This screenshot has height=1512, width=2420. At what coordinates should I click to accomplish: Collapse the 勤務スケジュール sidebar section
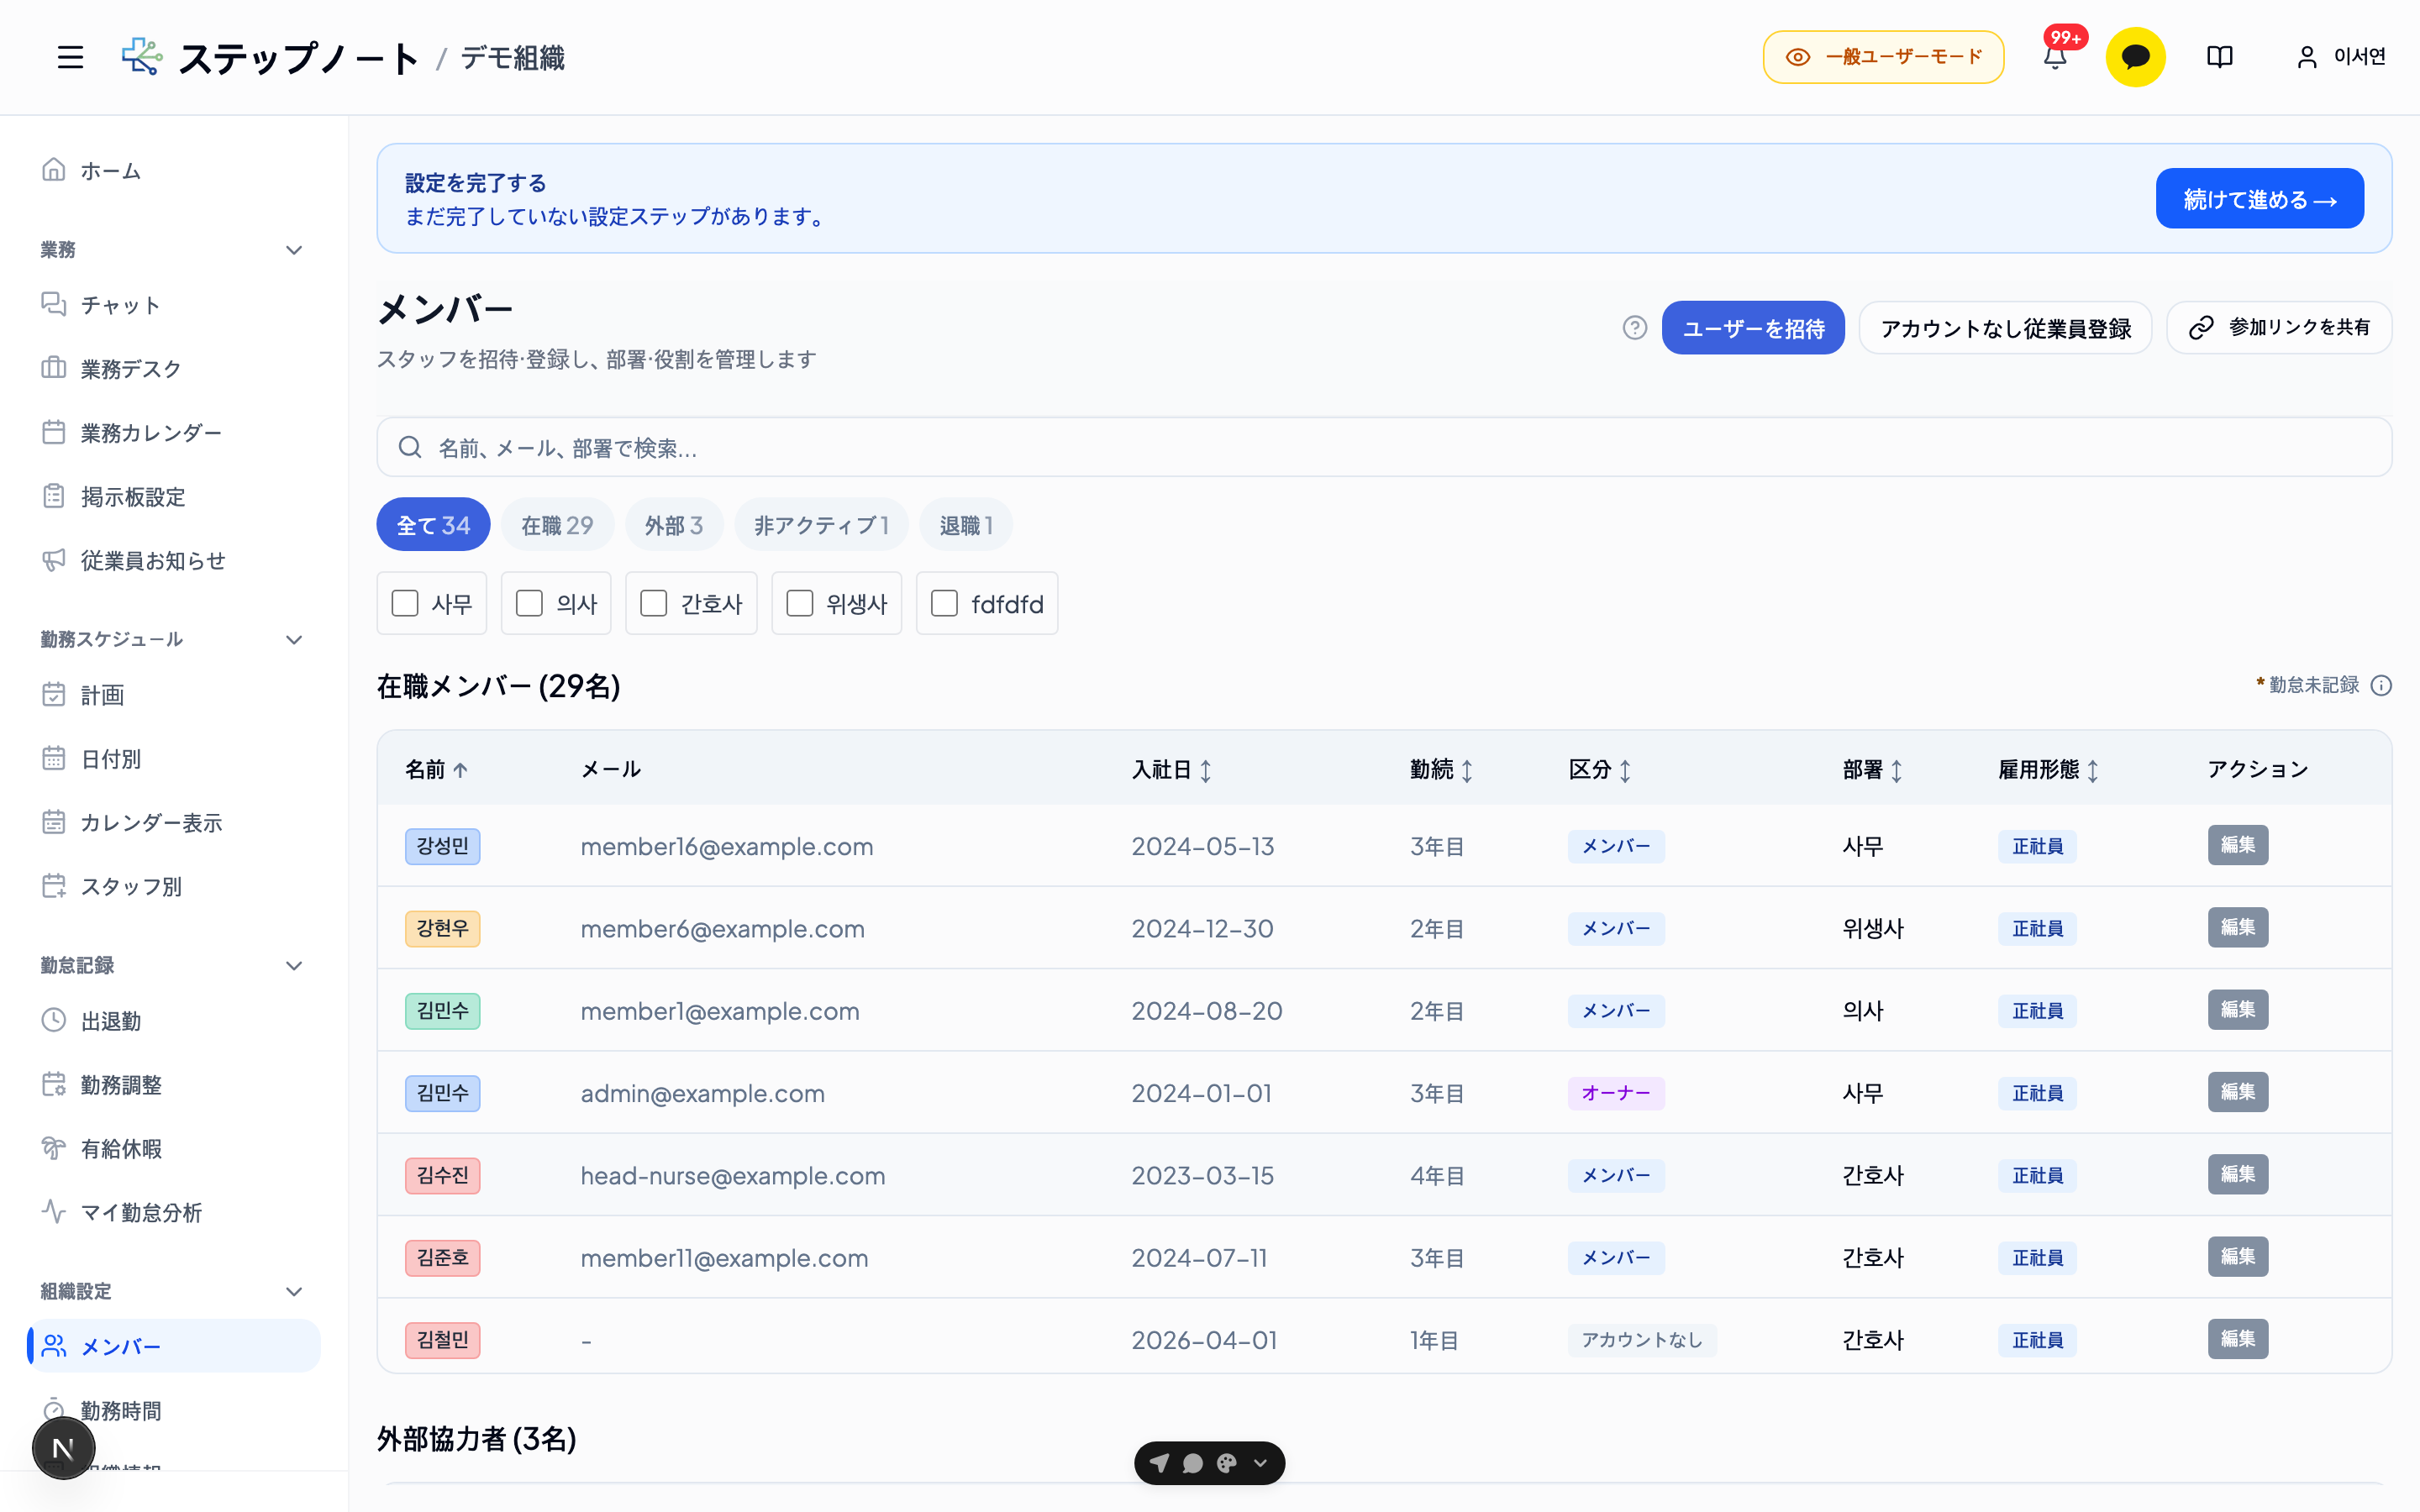[x=294, y=640]
